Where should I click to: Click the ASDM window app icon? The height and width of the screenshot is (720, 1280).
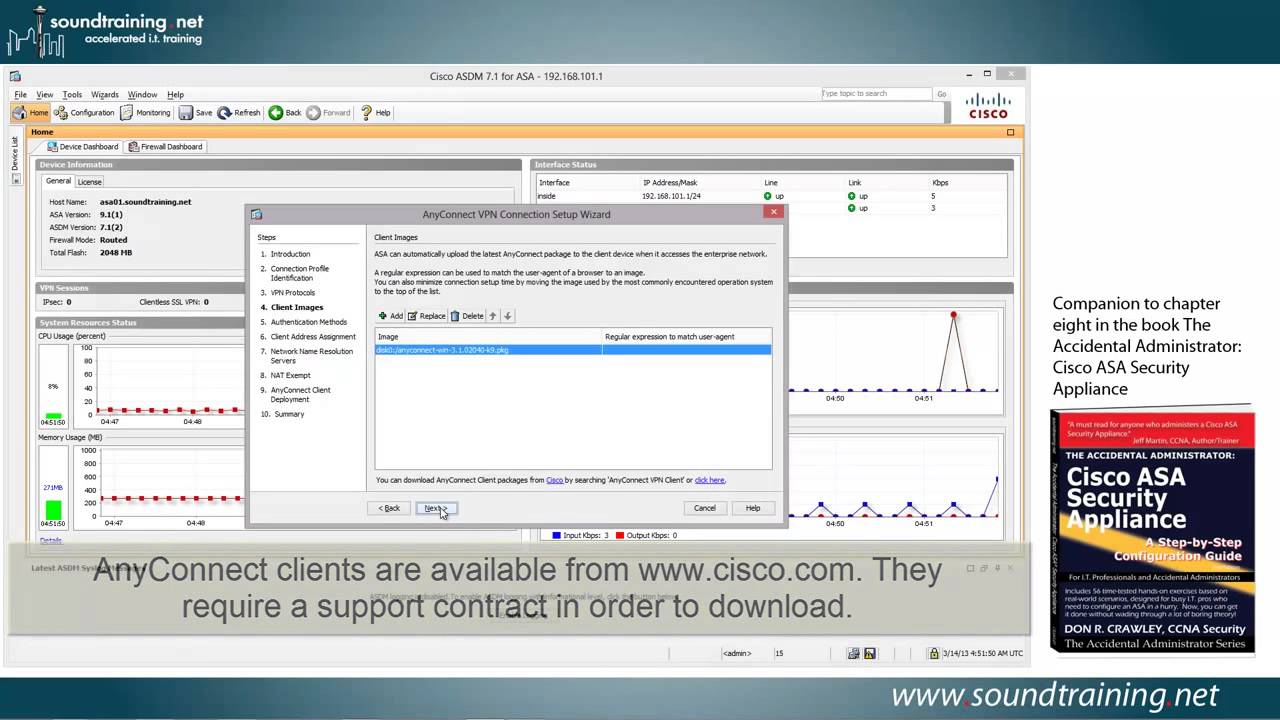click(15, 76)
